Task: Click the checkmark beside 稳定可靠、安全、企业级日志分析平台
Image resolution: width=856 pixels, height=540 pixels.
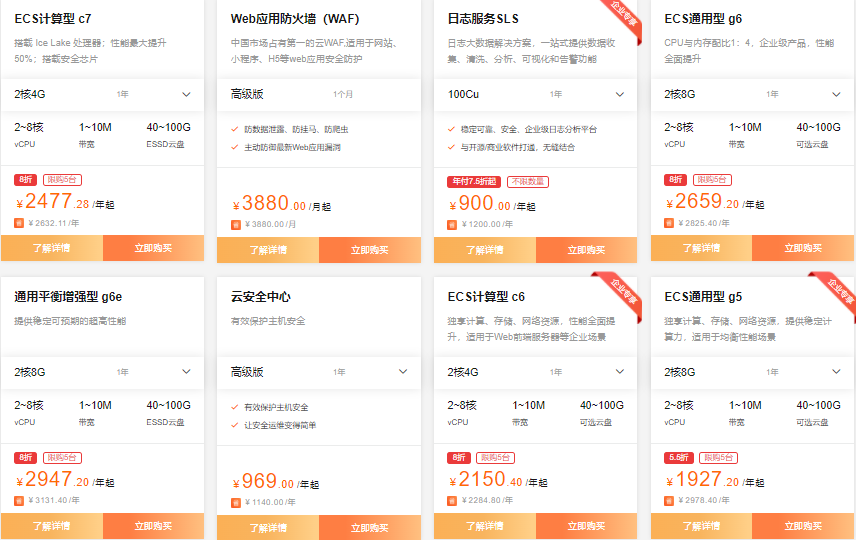Action: 451,129
